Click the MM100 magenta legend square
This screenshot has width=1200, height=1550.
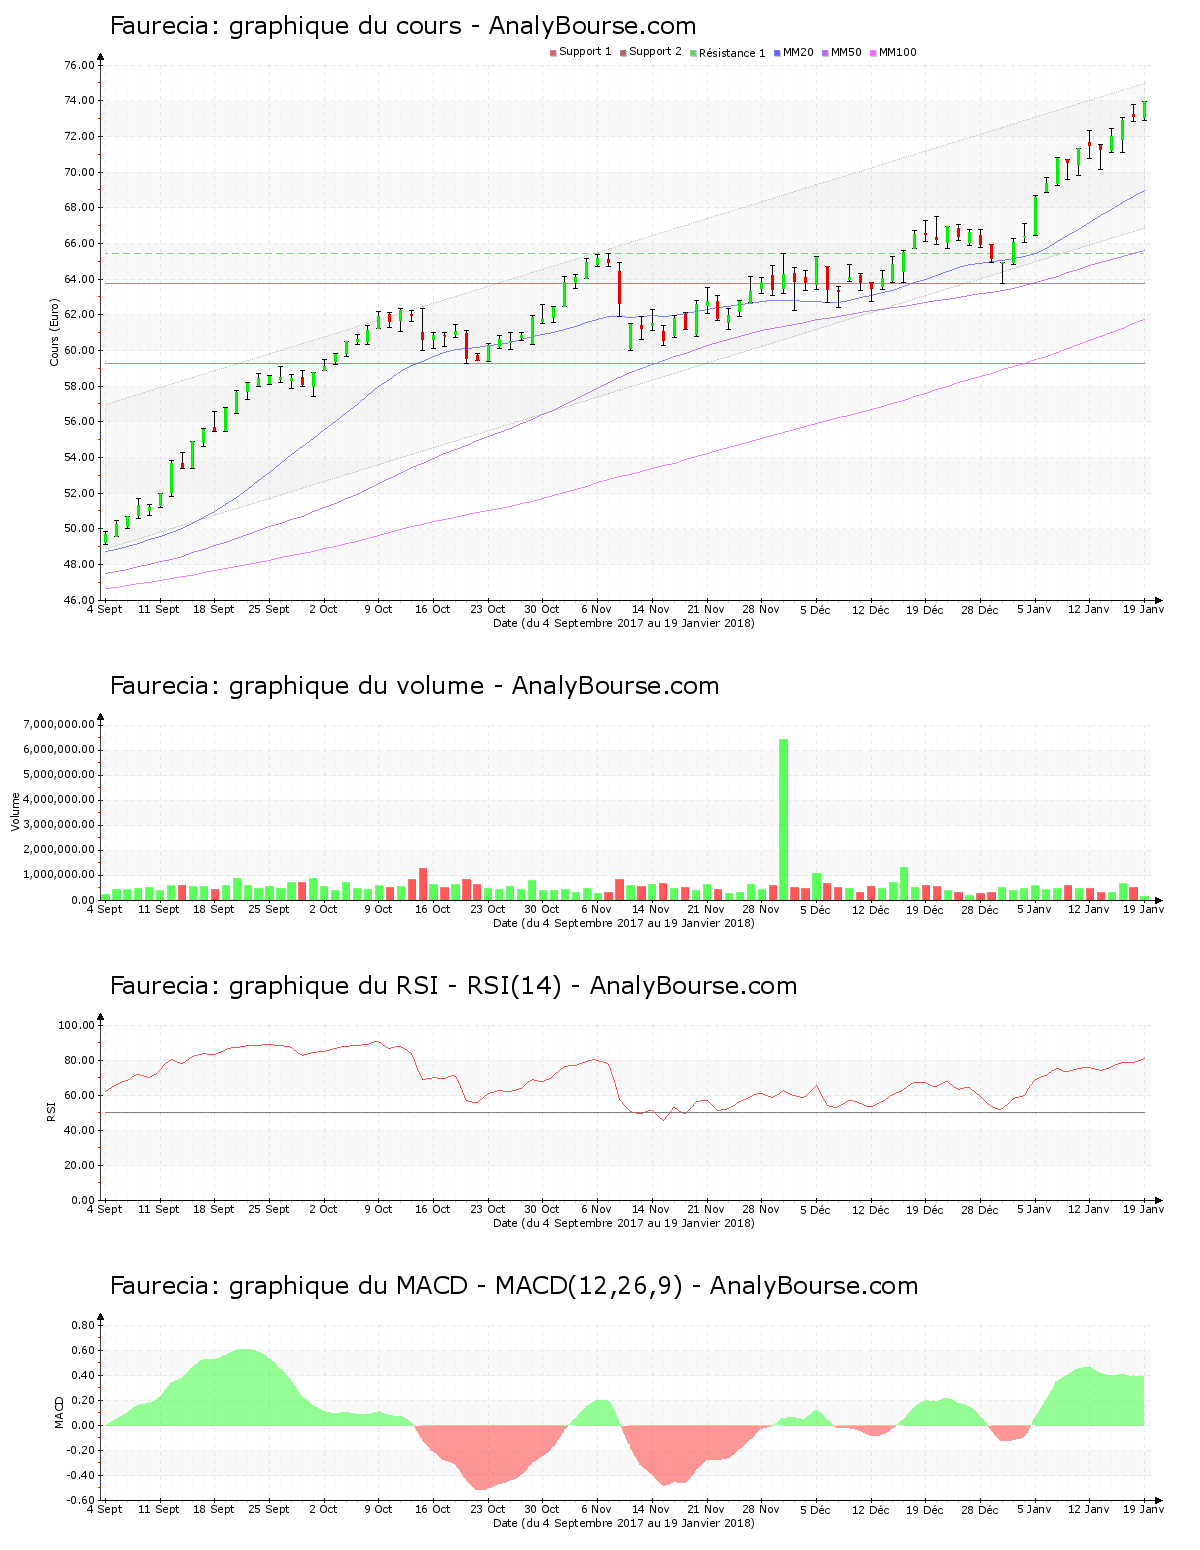(873, 53)
